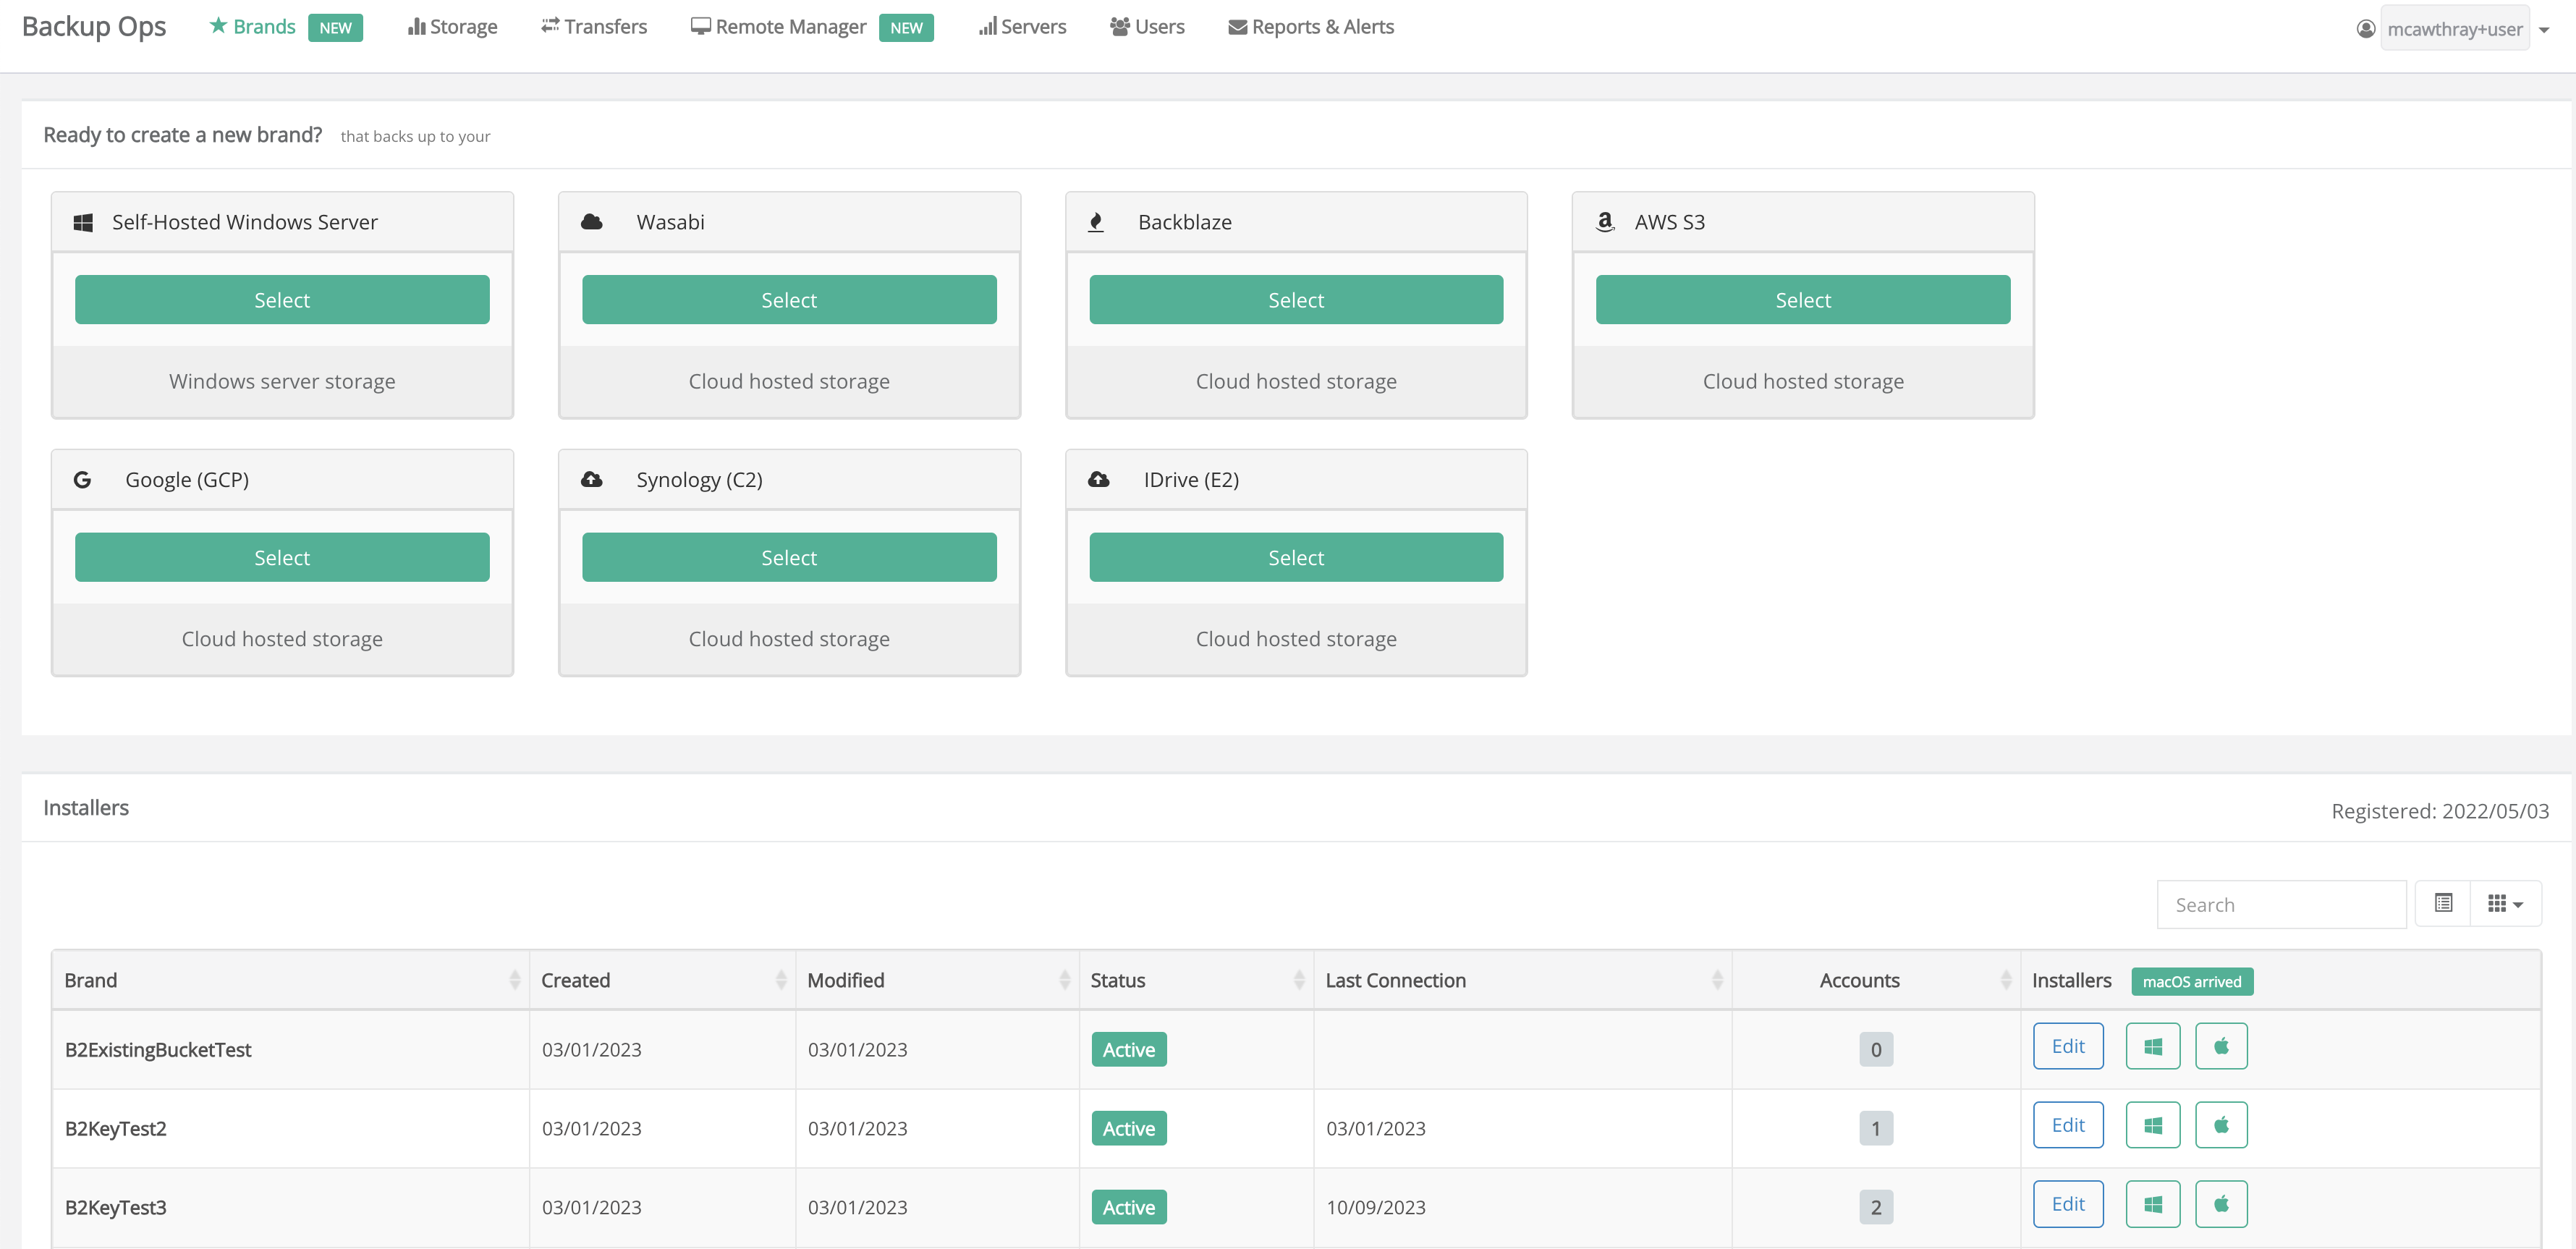Download Windows installer for B2KeyTest2
Screen dimensions: 2576x1249
click(2153, 1125)
